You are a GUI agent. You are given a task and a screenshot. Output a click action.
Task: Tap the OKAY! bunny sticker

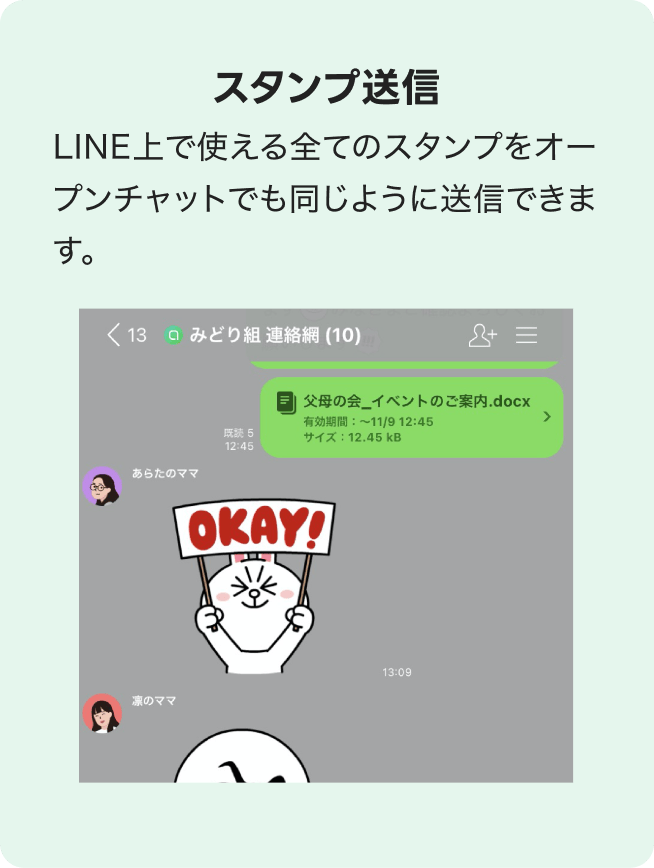coord(254,587)
